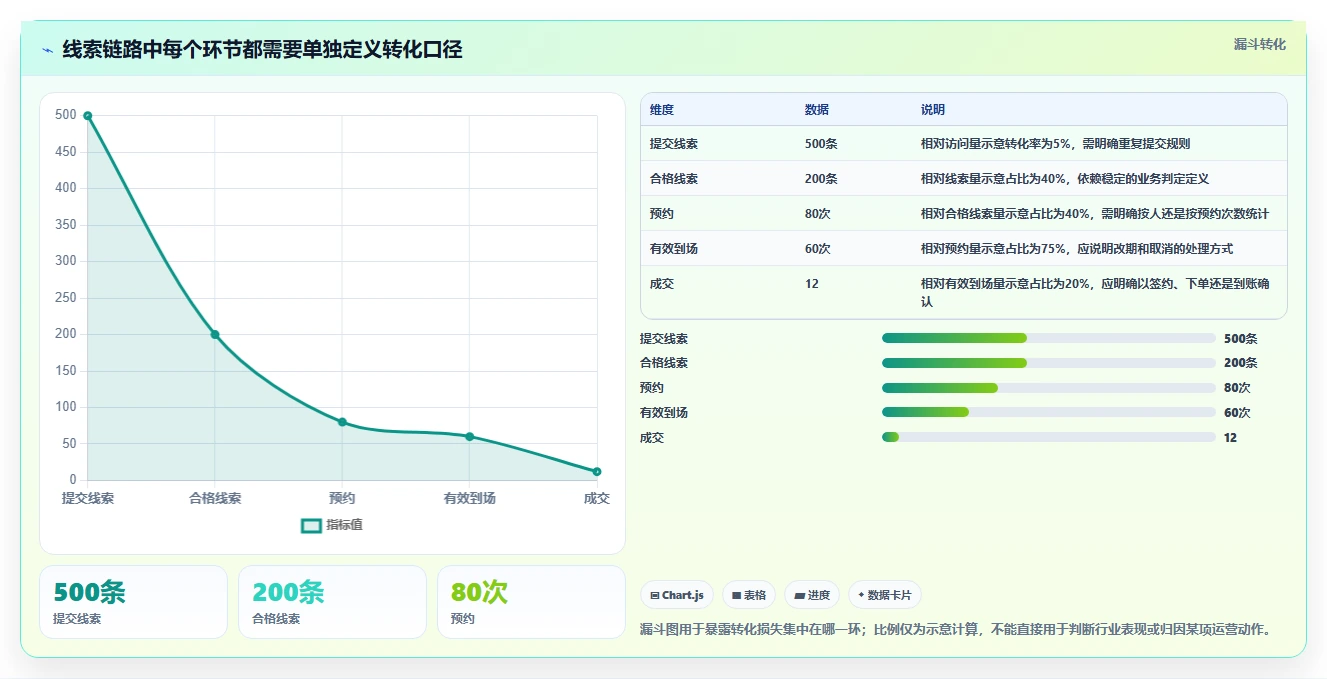1327x679 pixels.
Task: Click the 漏斗转化 label at top right
Action: point(1259,44)
